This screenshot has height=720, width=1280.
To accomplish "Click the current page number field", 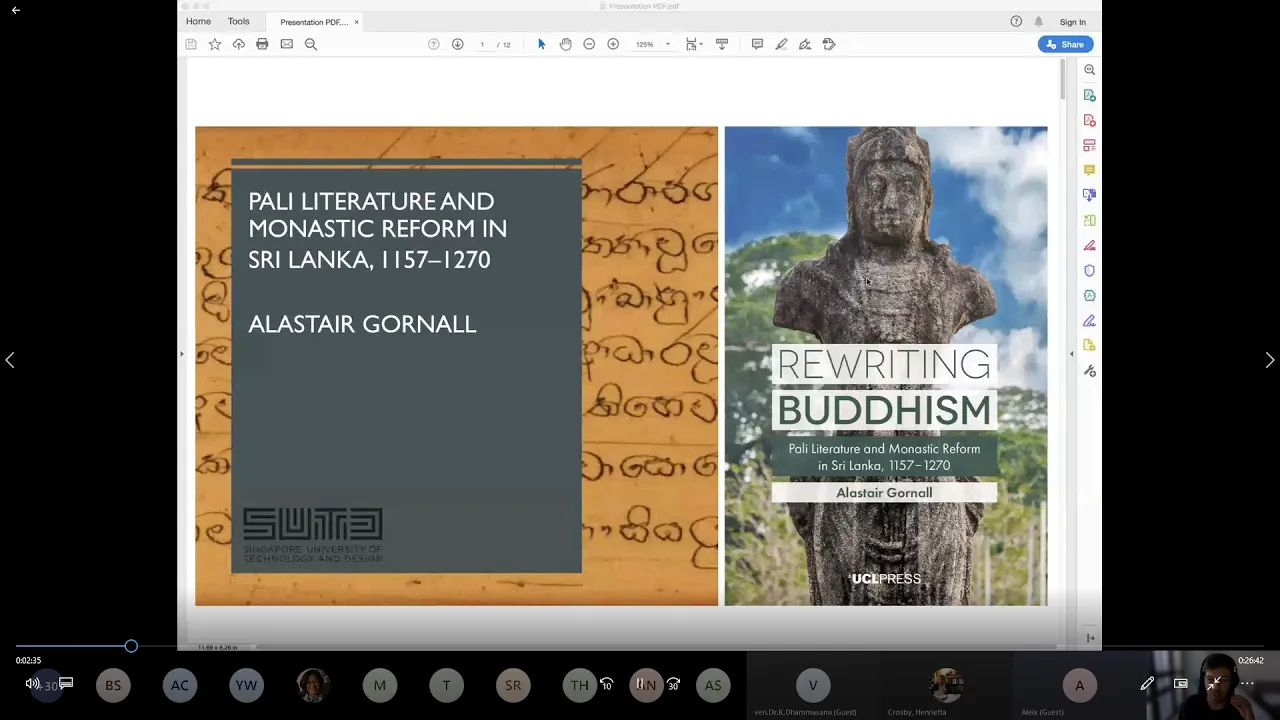I will pos(482,44).
